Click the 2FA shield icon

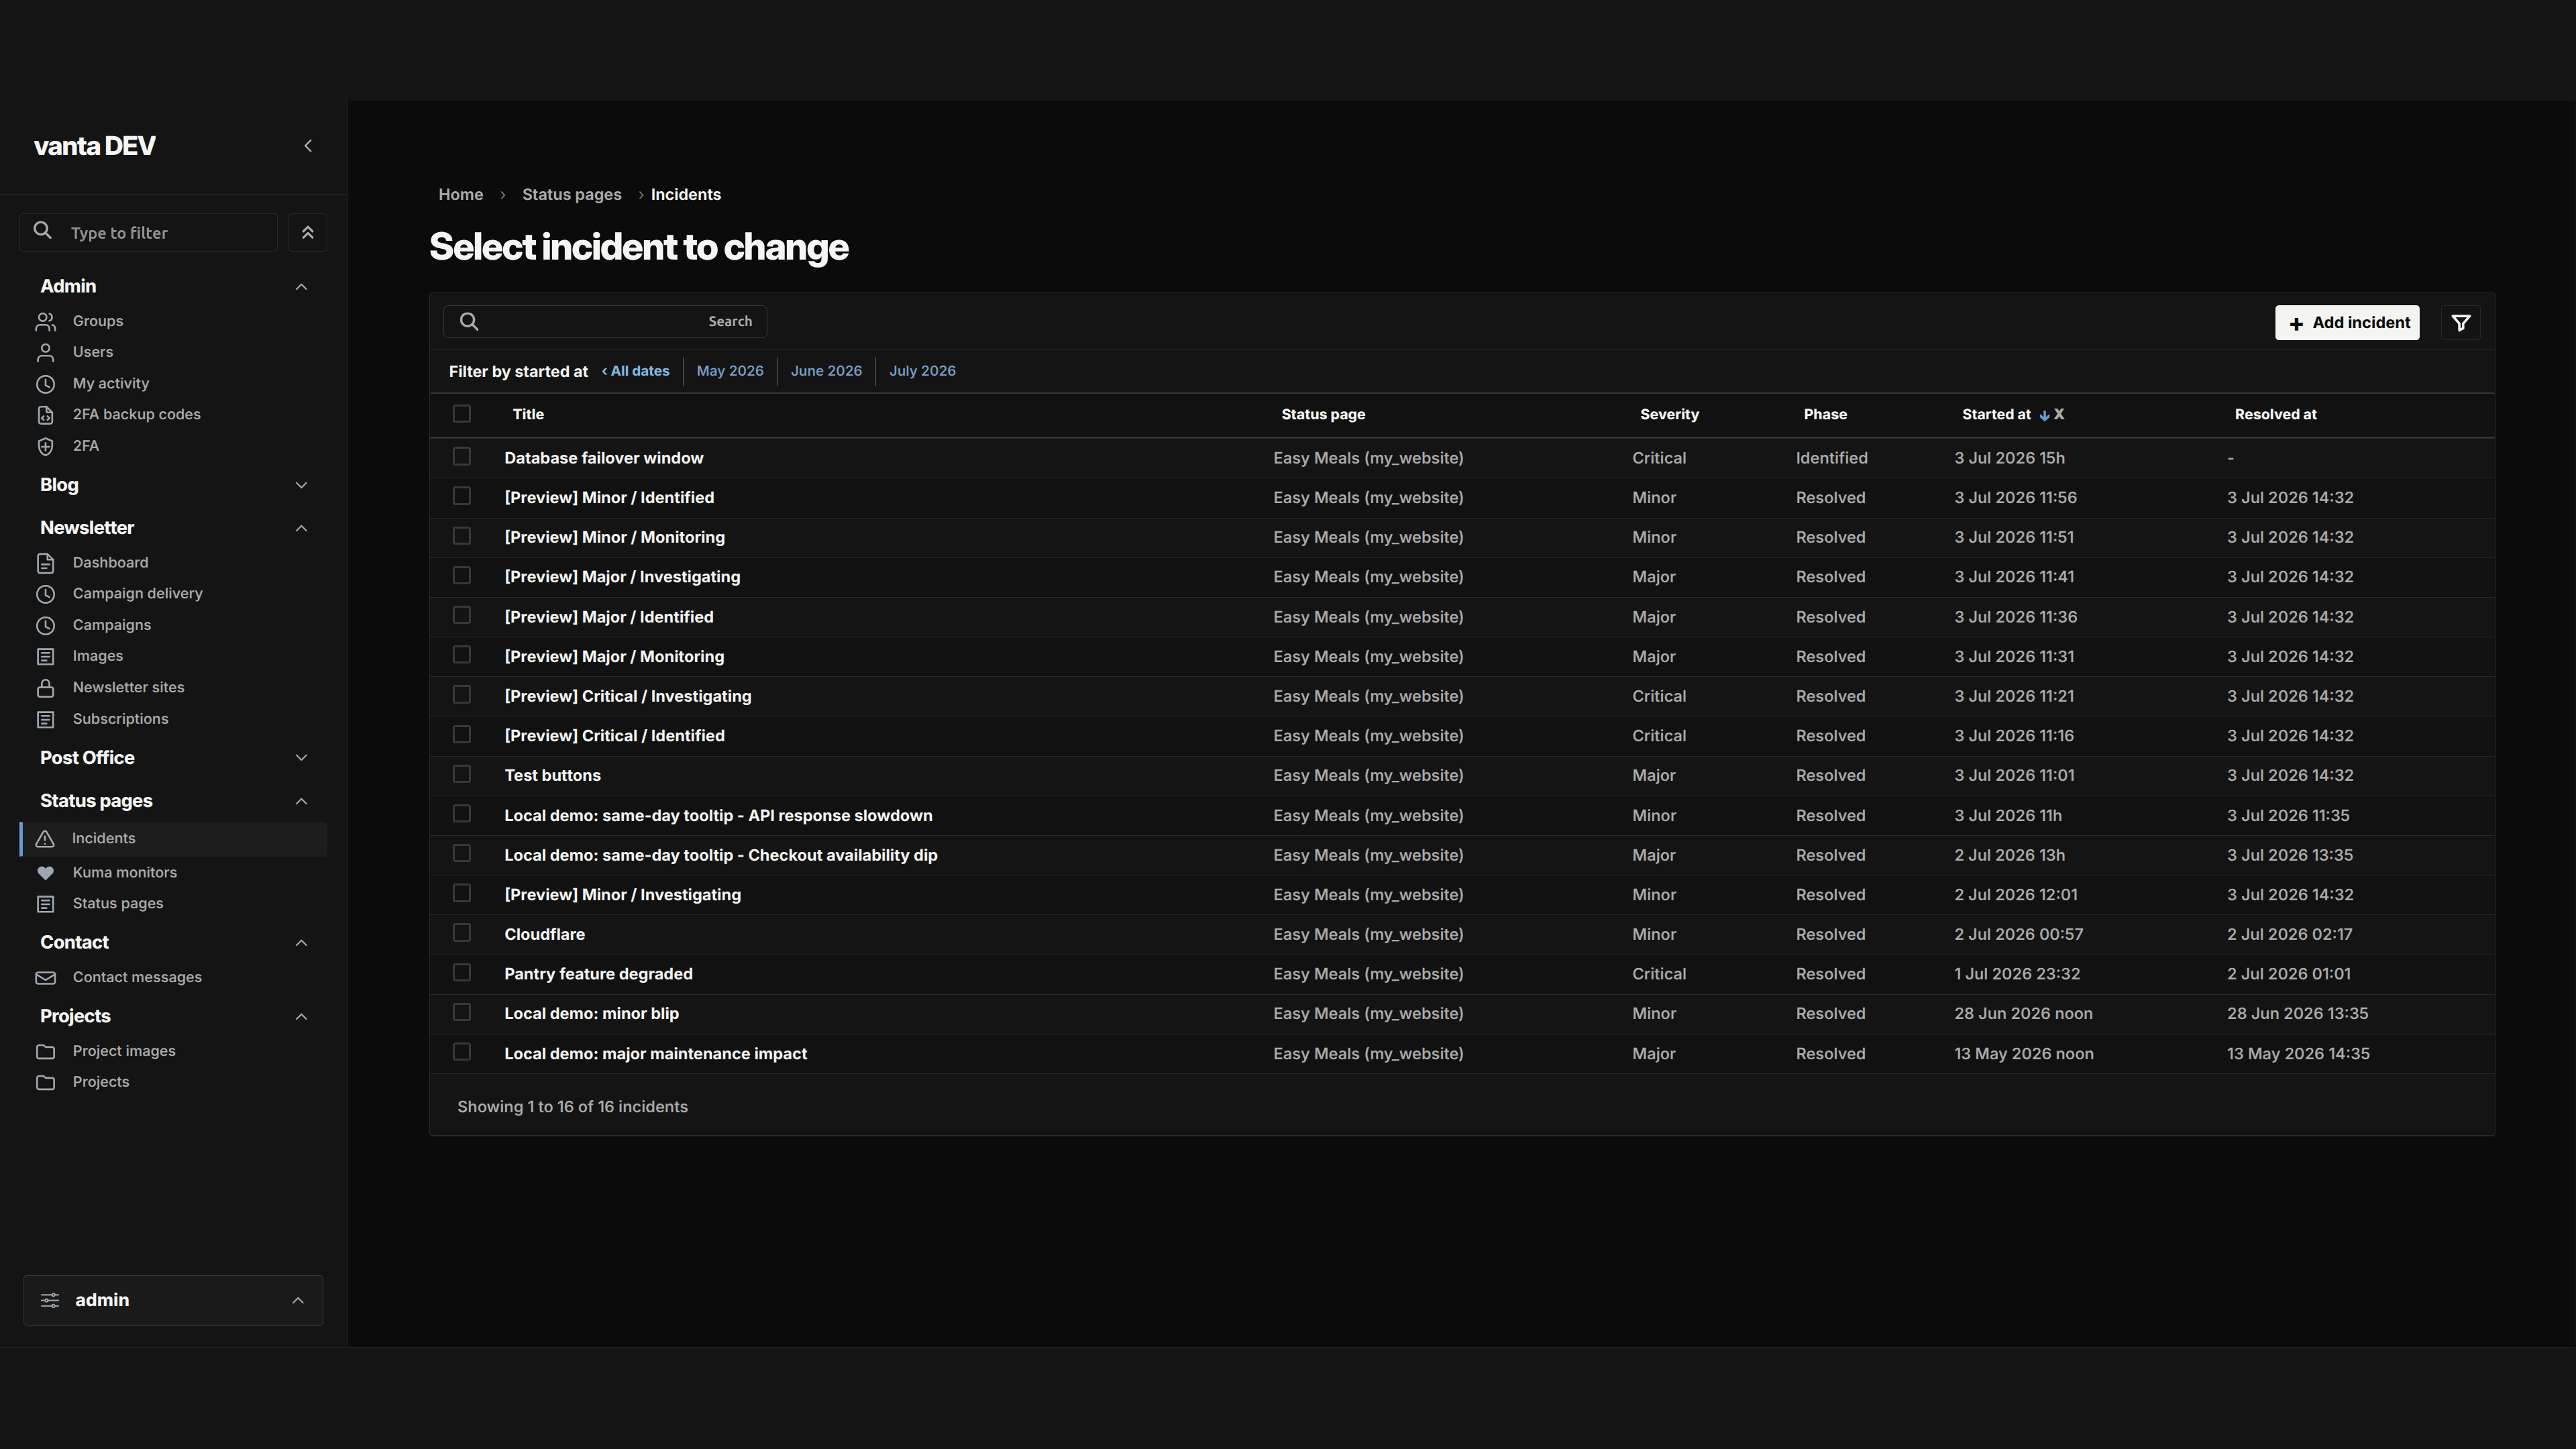(x=46, y=446)
